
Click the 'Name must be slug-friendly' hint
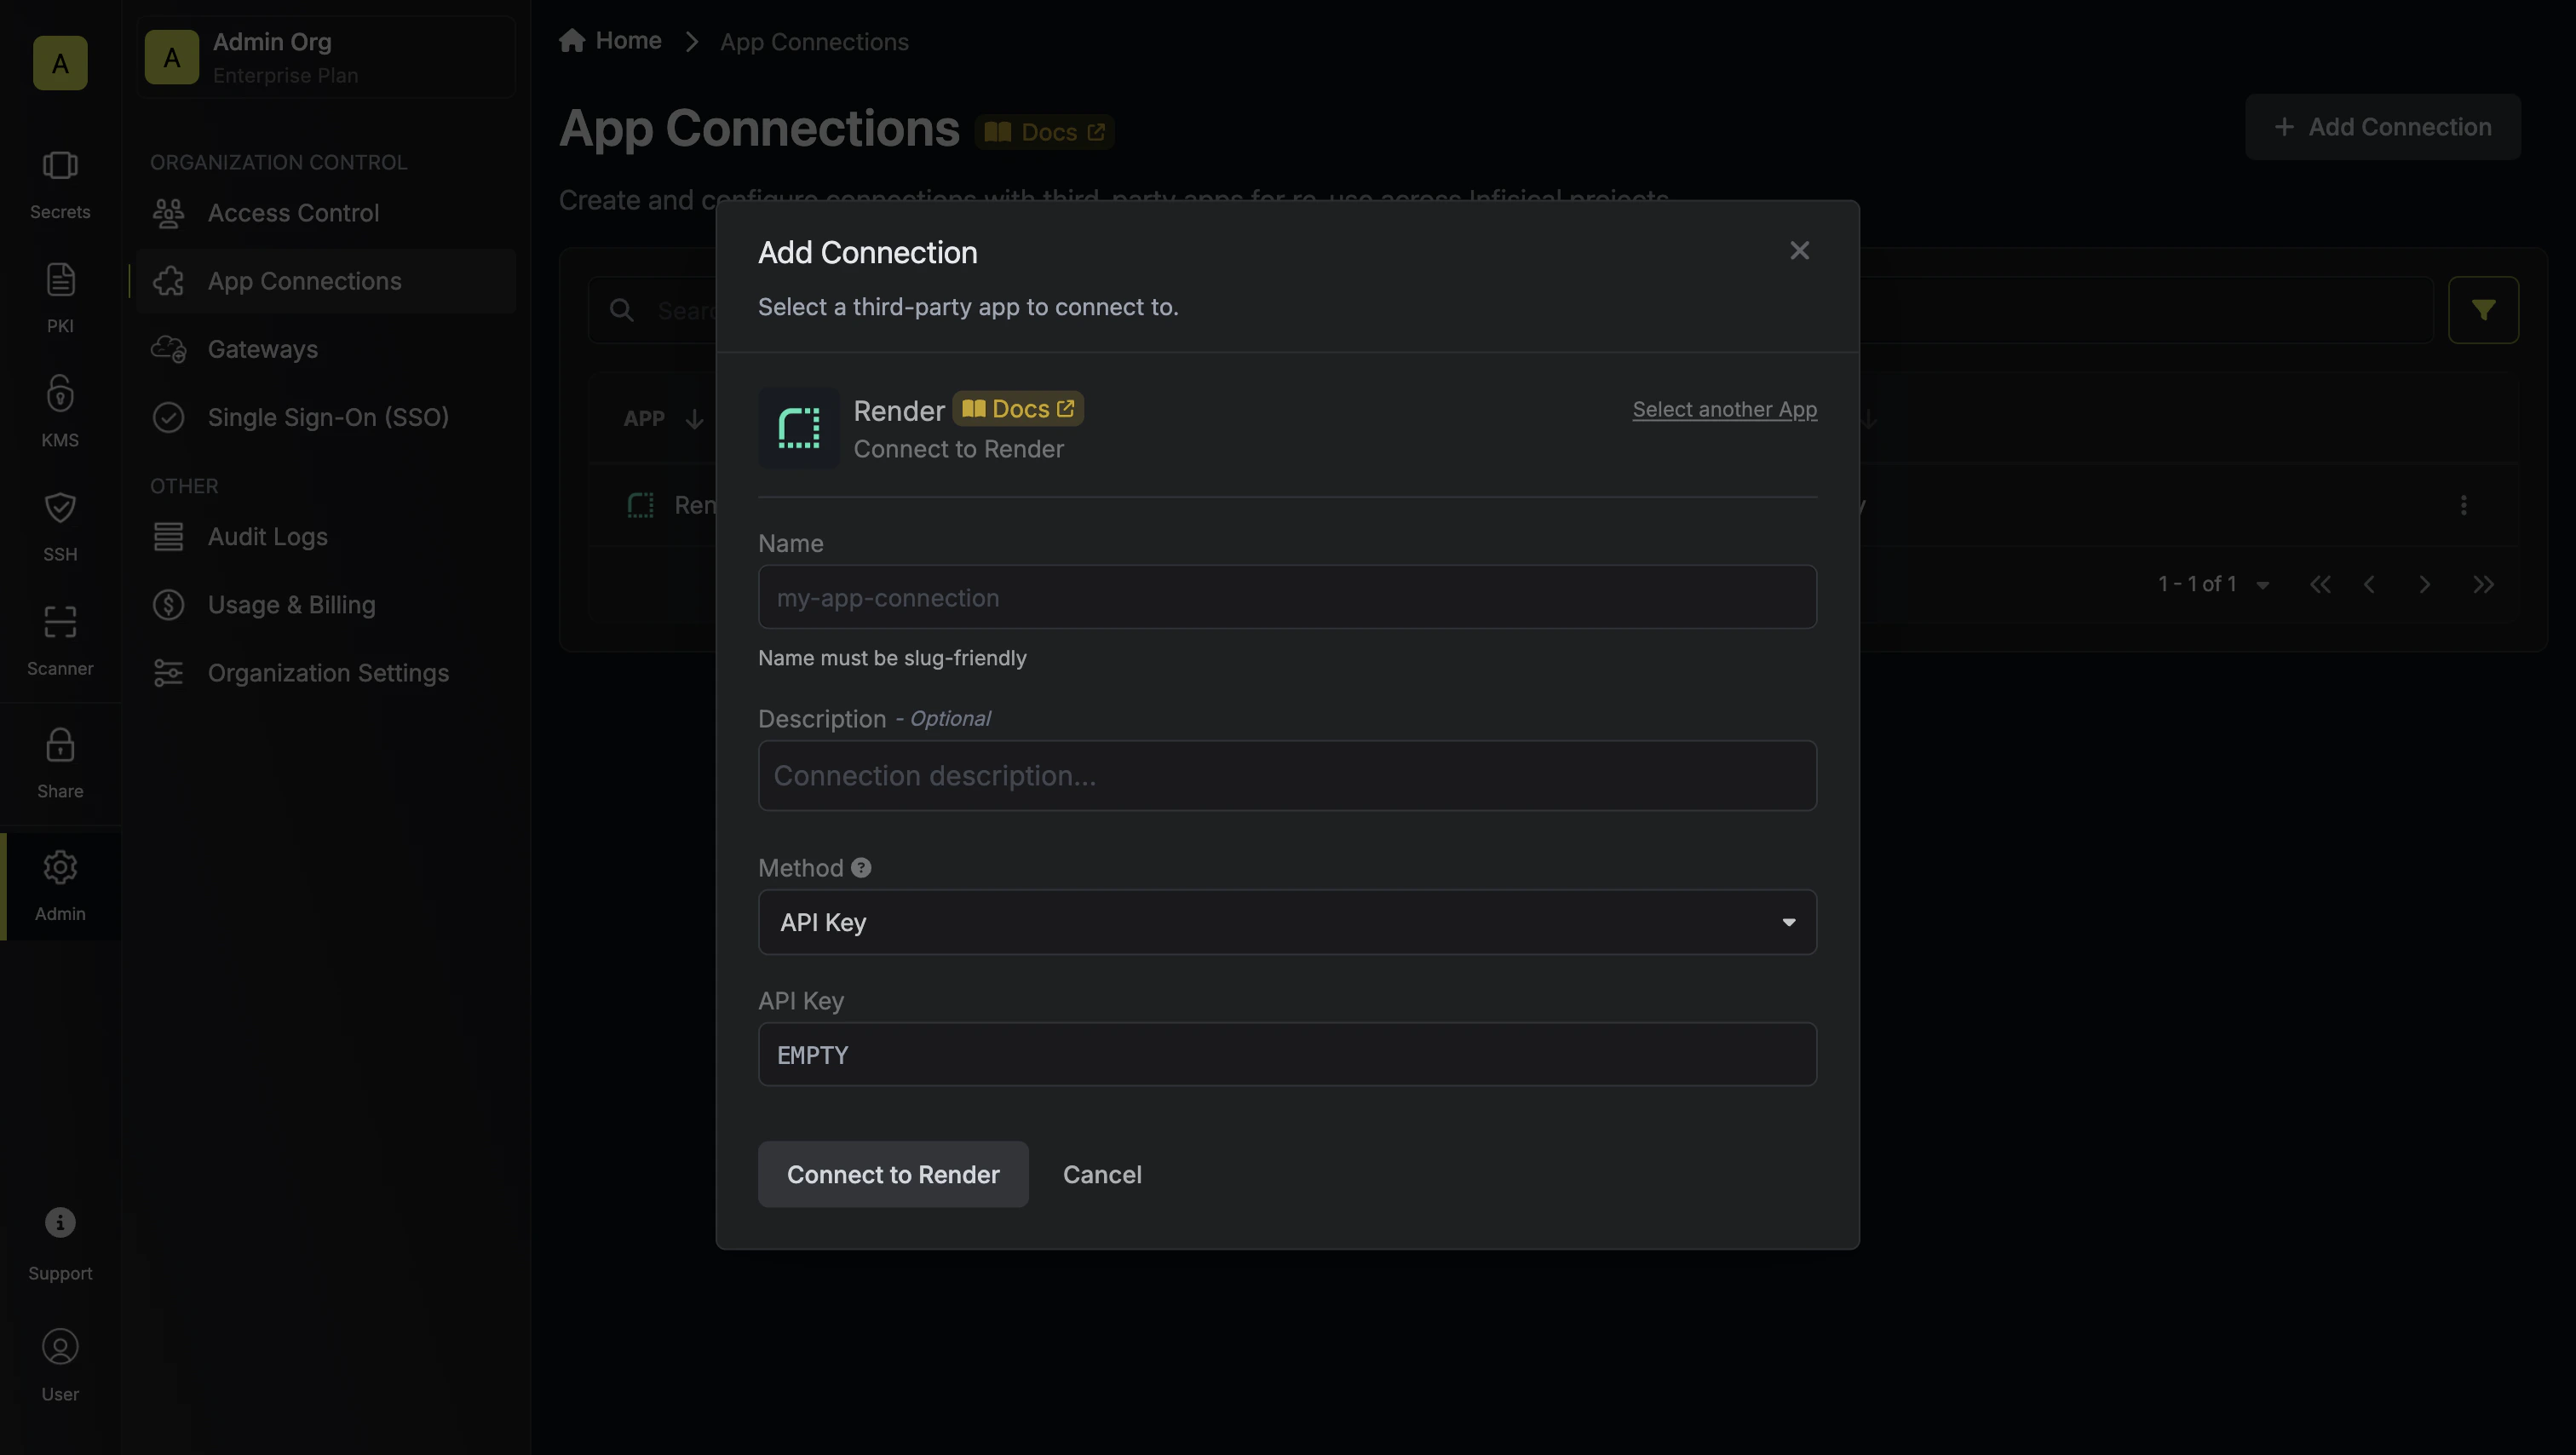point(892,658)
